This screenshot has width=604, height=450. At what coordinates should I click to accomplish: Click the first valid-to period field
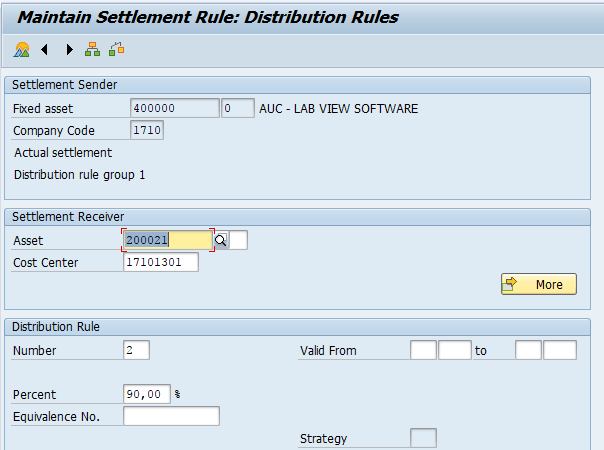528,350
